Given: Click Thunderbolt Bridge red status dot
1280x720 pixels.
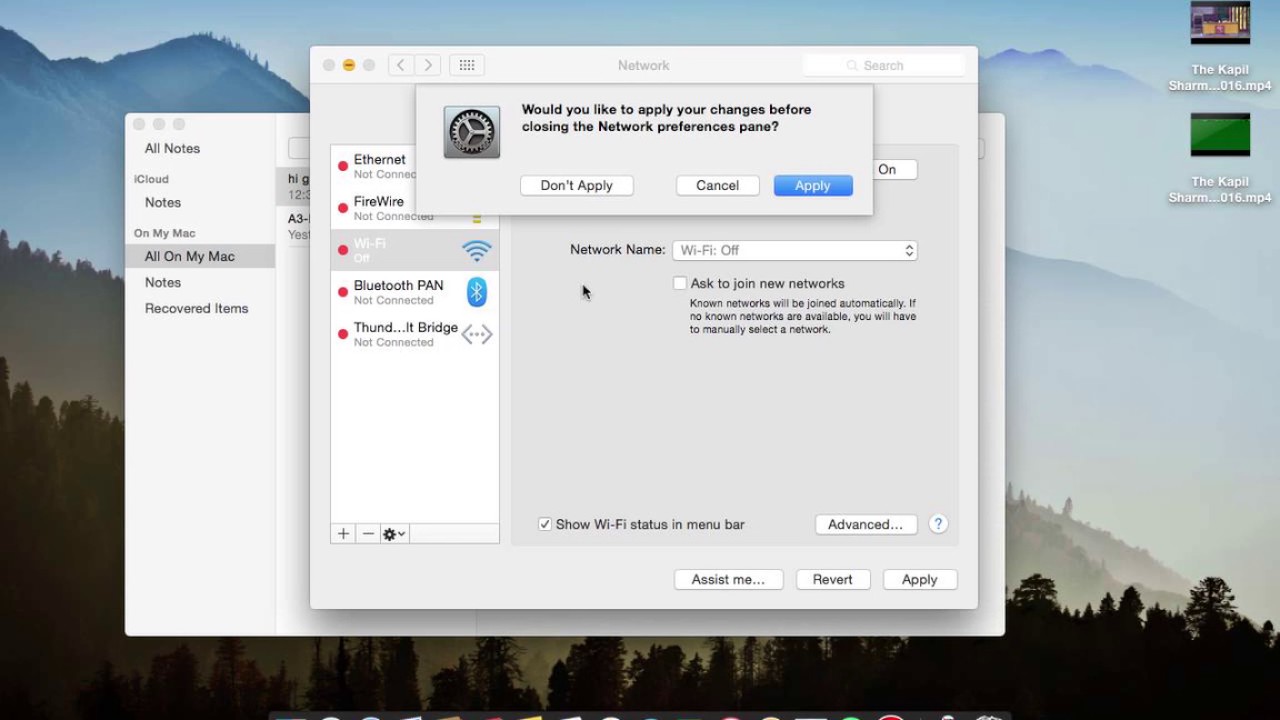Looking at the screenshot, I should click(343, 334).
